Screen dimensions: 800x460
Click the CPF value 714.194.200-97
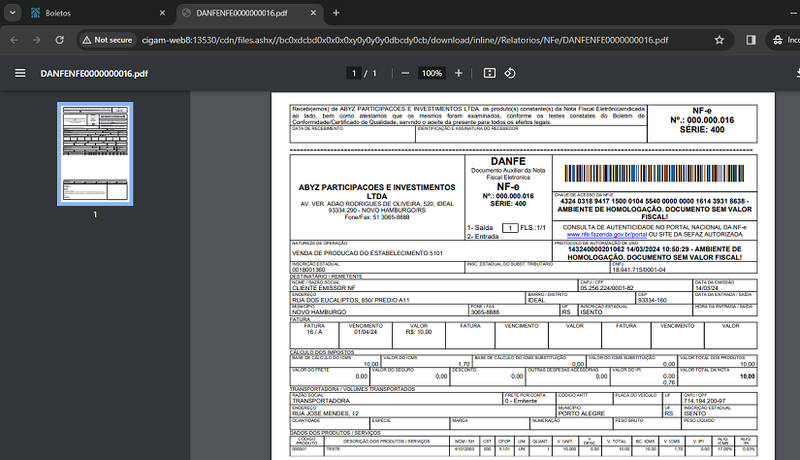(x=704, y=401)
